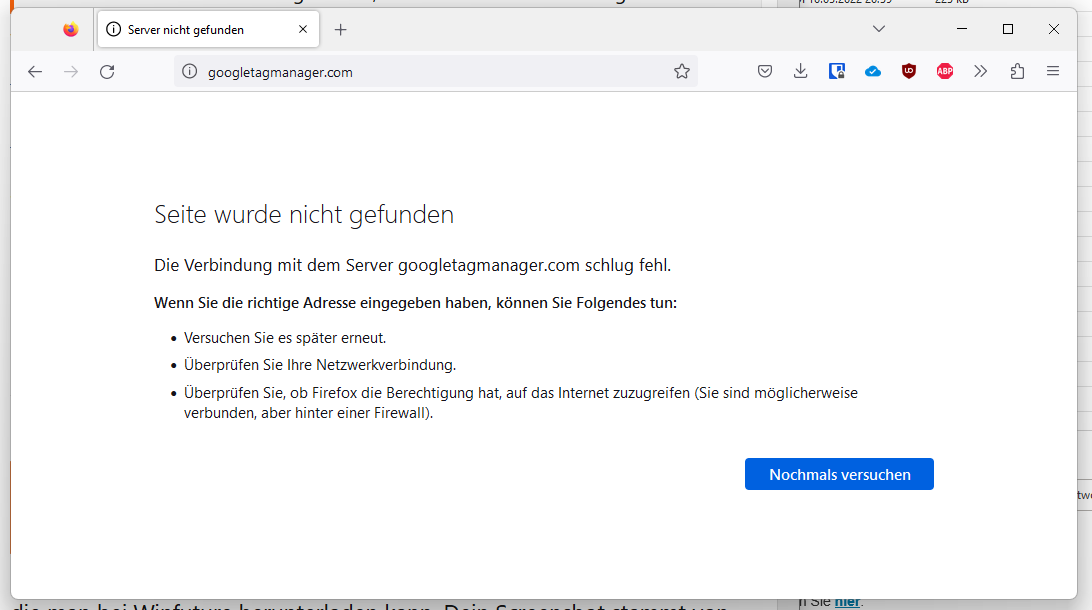Screen dimensions: 1092x610
Task: Minimize the Firefox window
Action: click(962, 29)
